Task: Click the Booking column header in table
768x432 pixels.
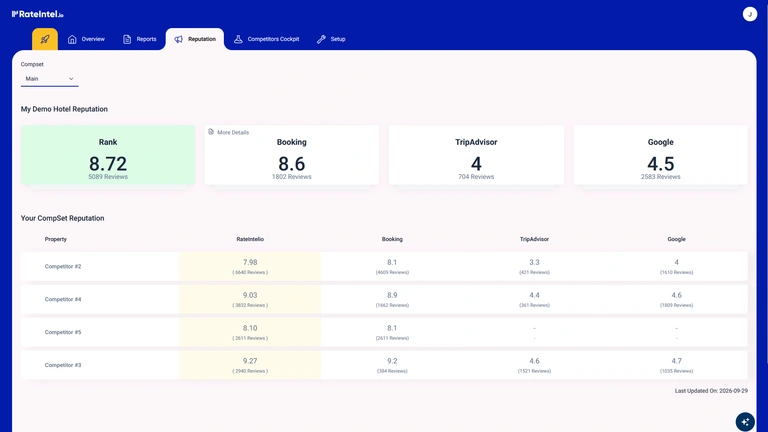Action: click(392, 239)
